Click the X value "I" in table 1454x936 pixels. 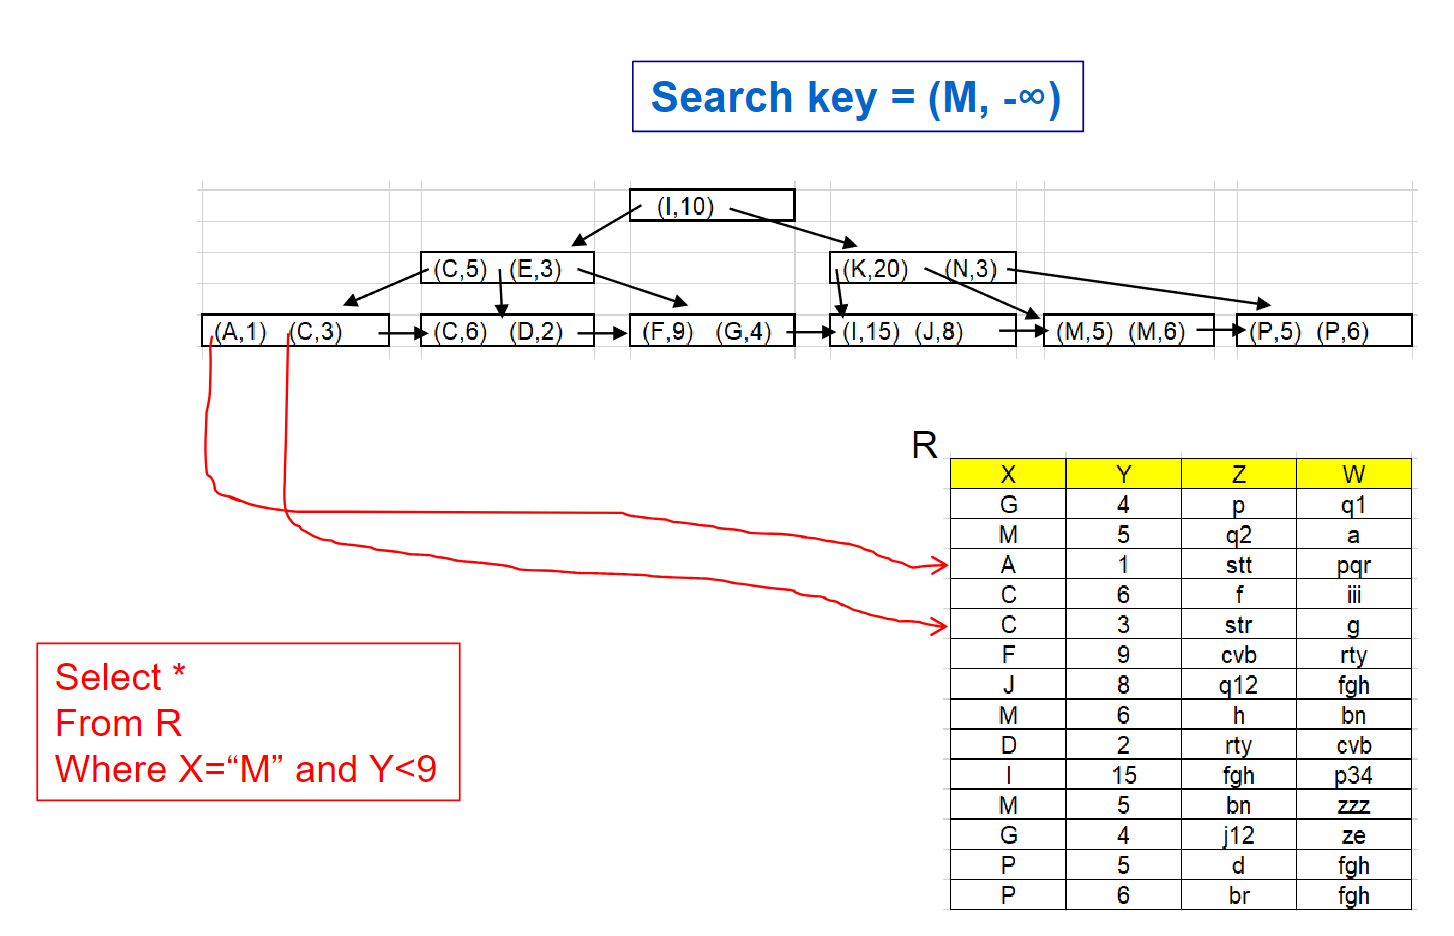(1008, 775)
